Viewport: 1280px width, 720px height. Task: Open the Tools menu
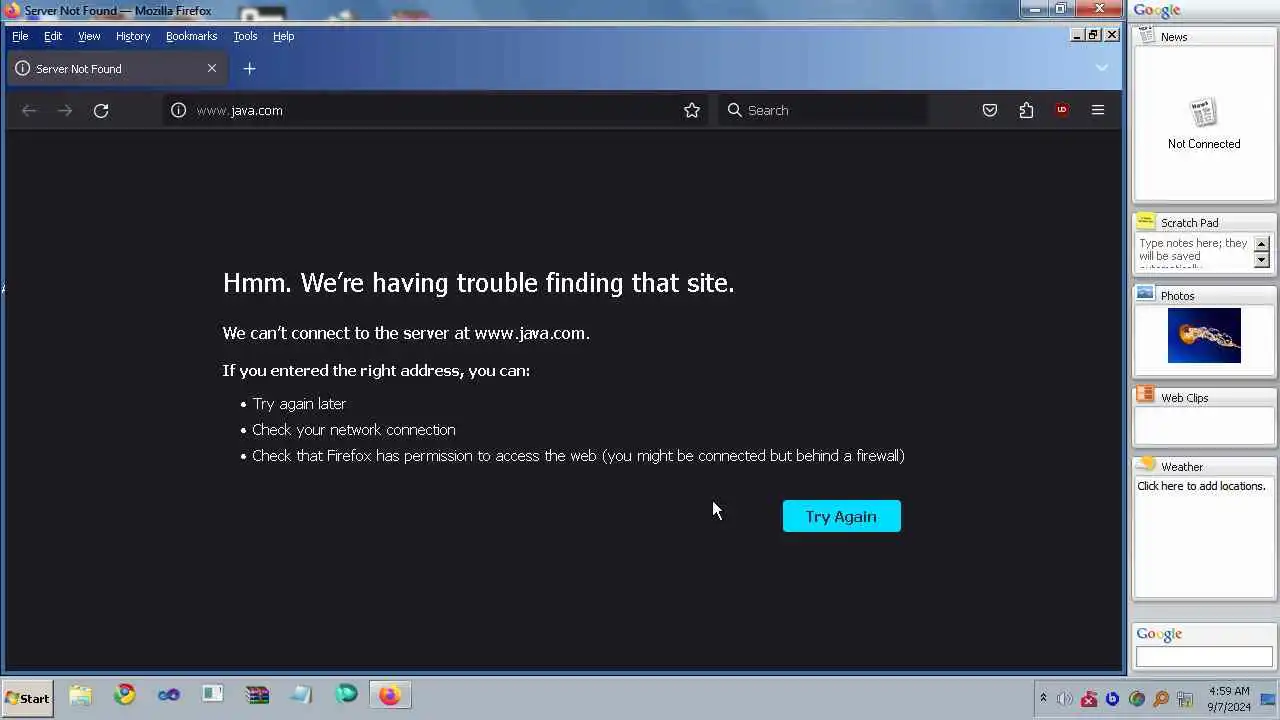[x=245, y=36]
